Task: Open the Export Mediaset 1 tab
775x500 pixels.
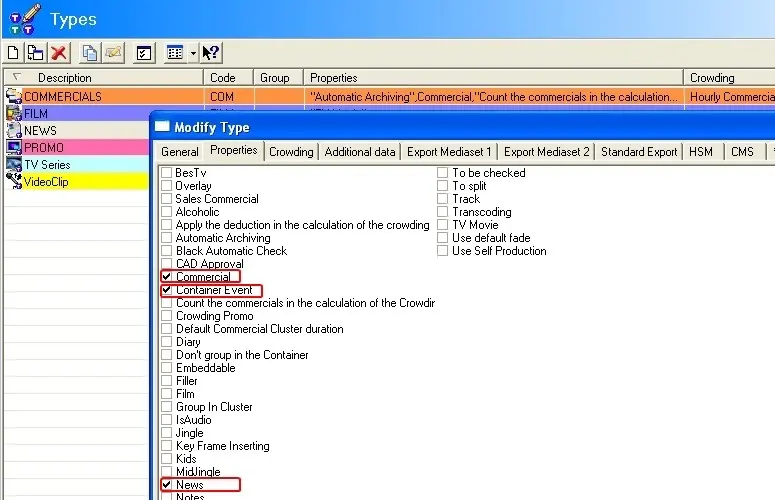Action: [x=447, y=152]
